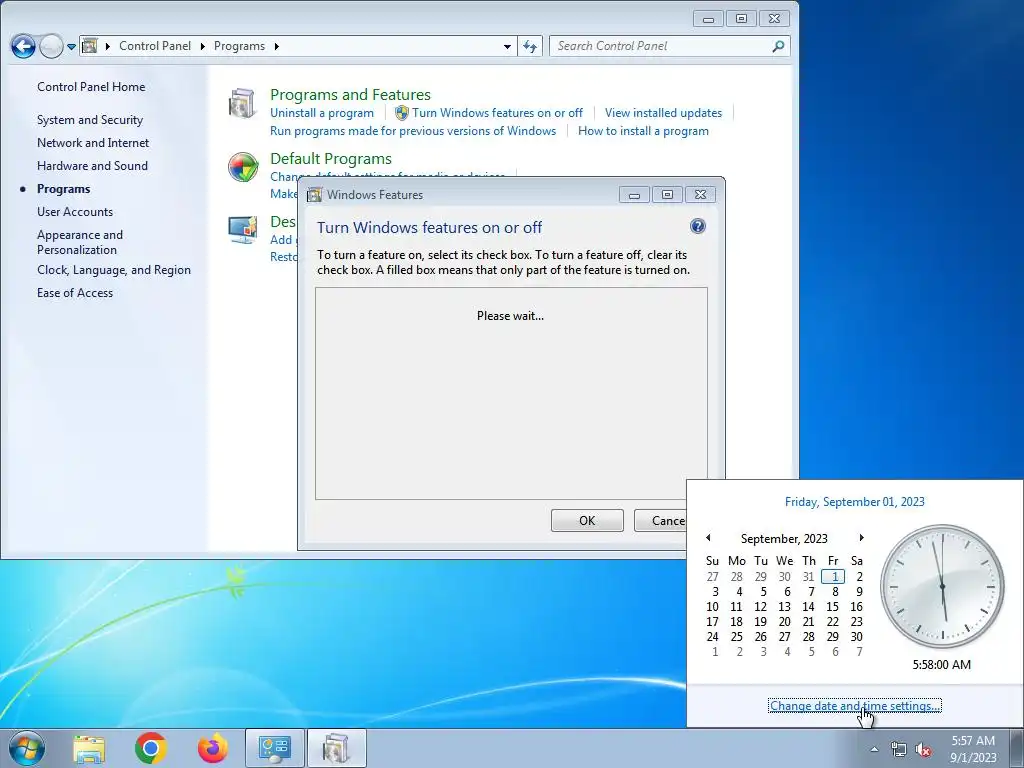Minimize the Windows Features dialog
Viewport: 1024px width, 768px height.
(634, 195)
